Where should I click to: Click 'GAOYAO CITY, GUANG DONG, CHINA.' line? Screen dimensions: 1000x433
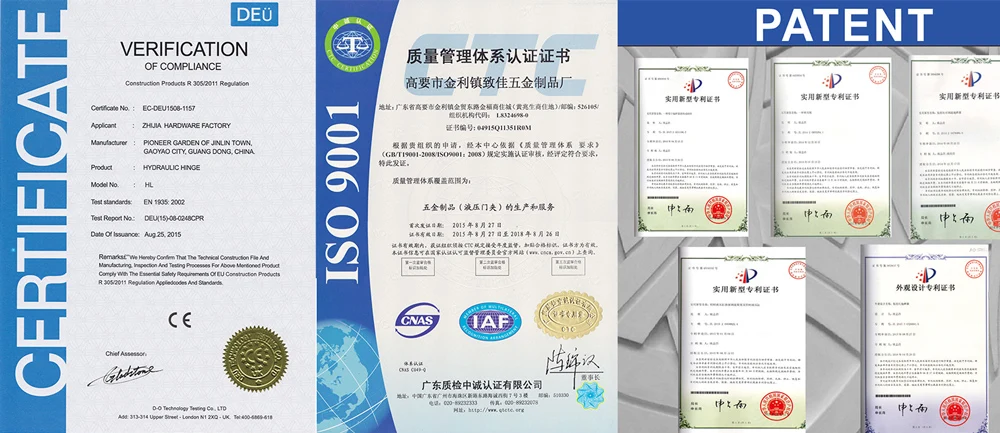(200, 152)
